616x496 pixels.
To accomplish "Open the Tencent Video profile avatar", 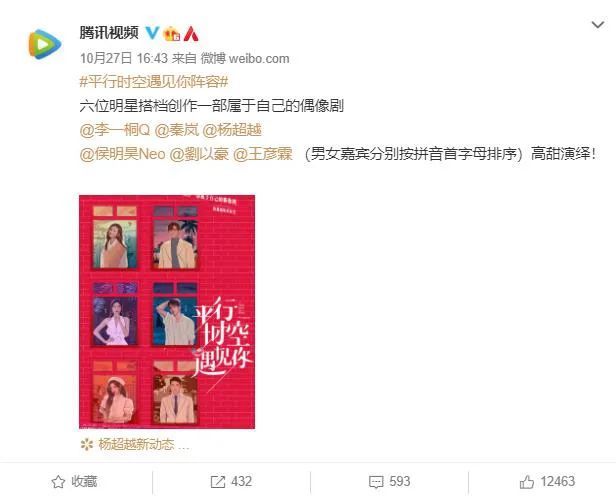I will [45, 44].
